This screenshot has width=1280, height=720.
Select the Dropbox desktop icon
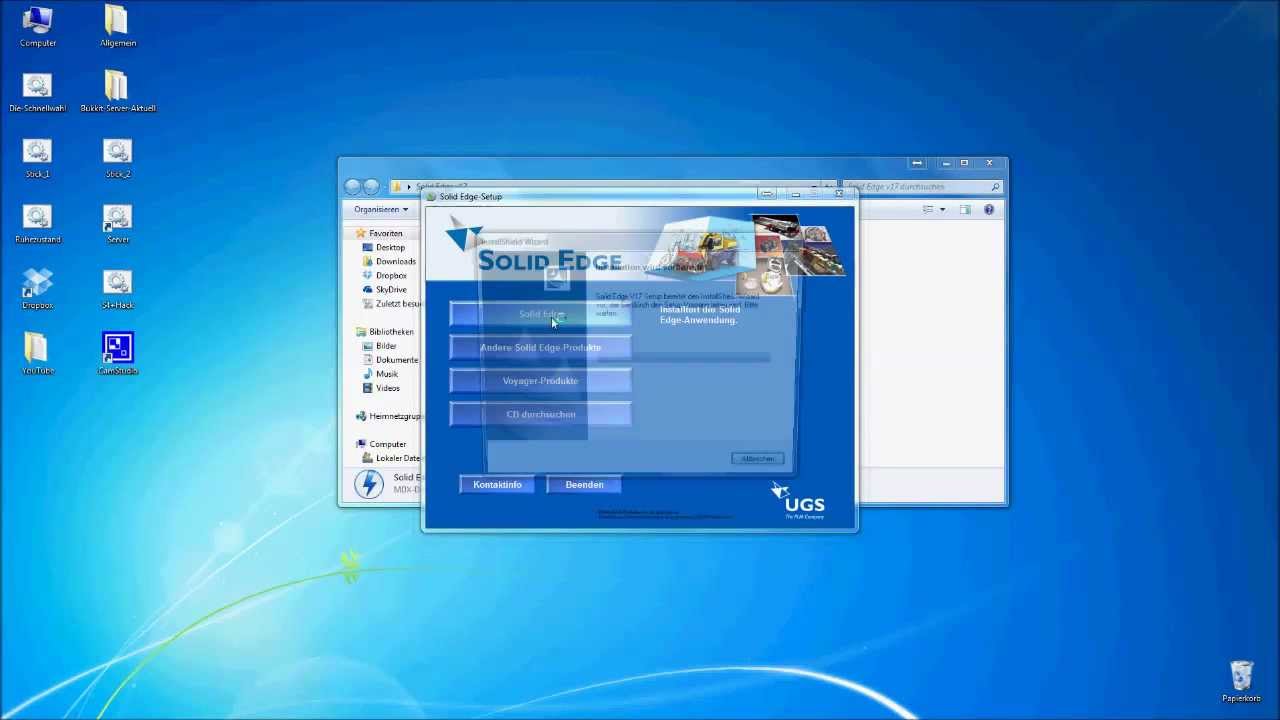(38, 288)
